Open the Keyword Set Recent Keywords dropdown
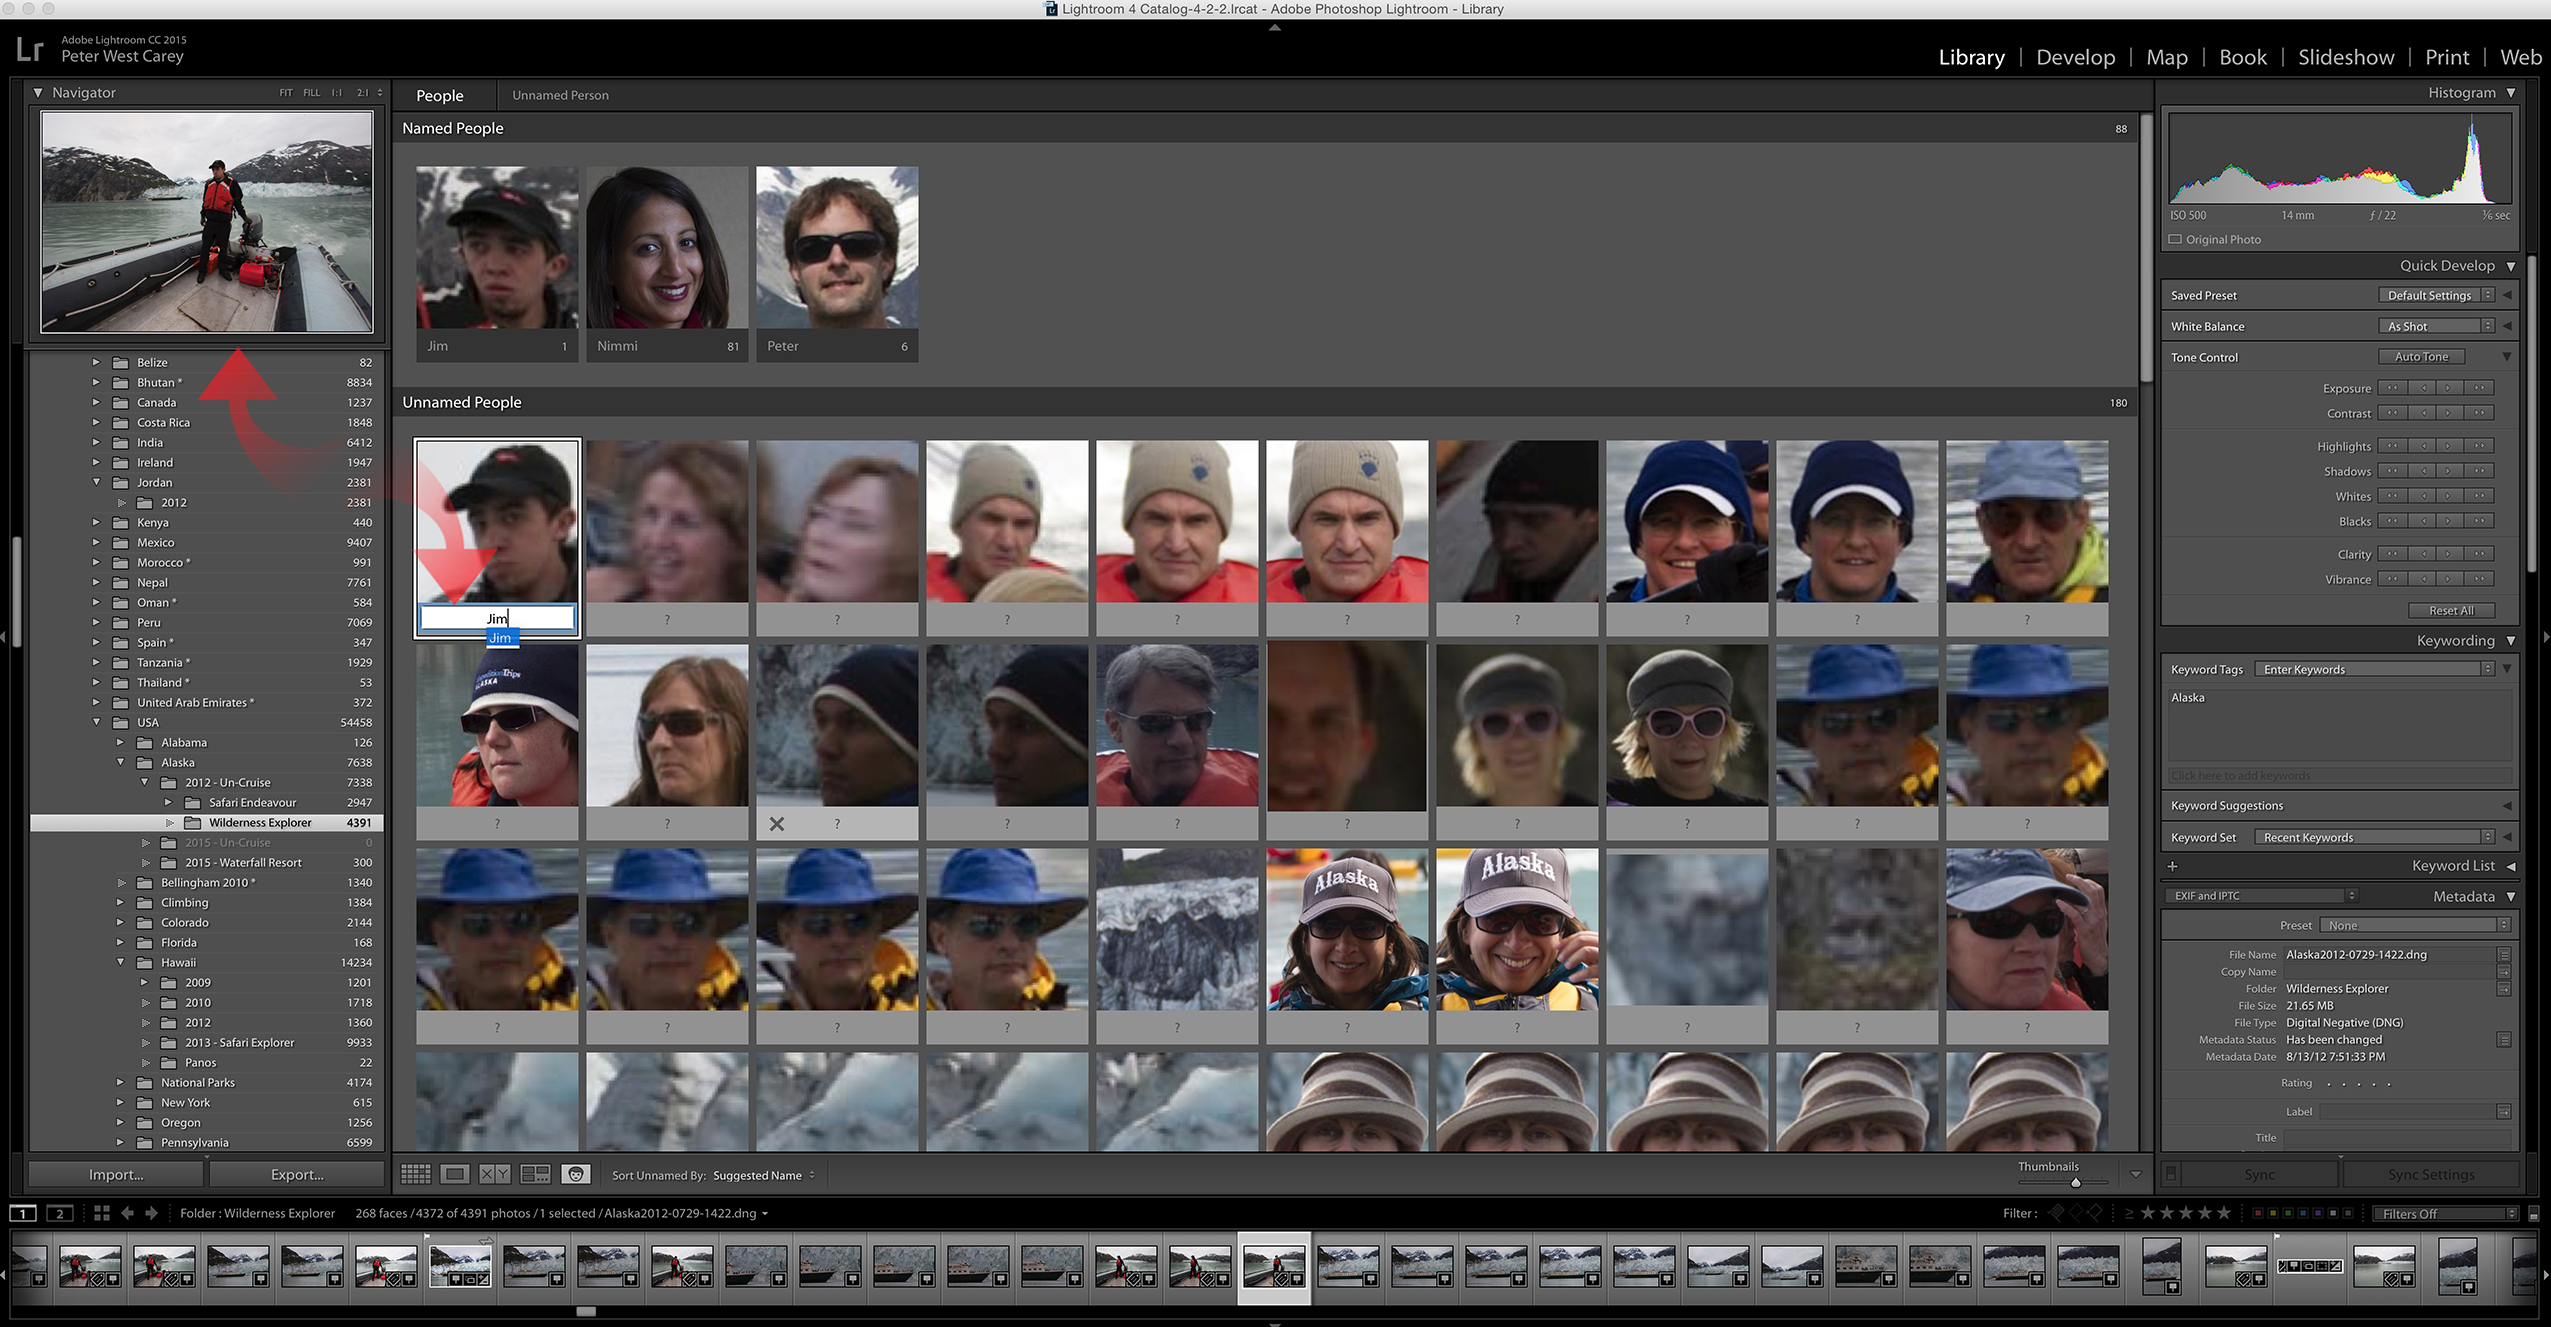 pyautogui.click(x=2374, y=838)
